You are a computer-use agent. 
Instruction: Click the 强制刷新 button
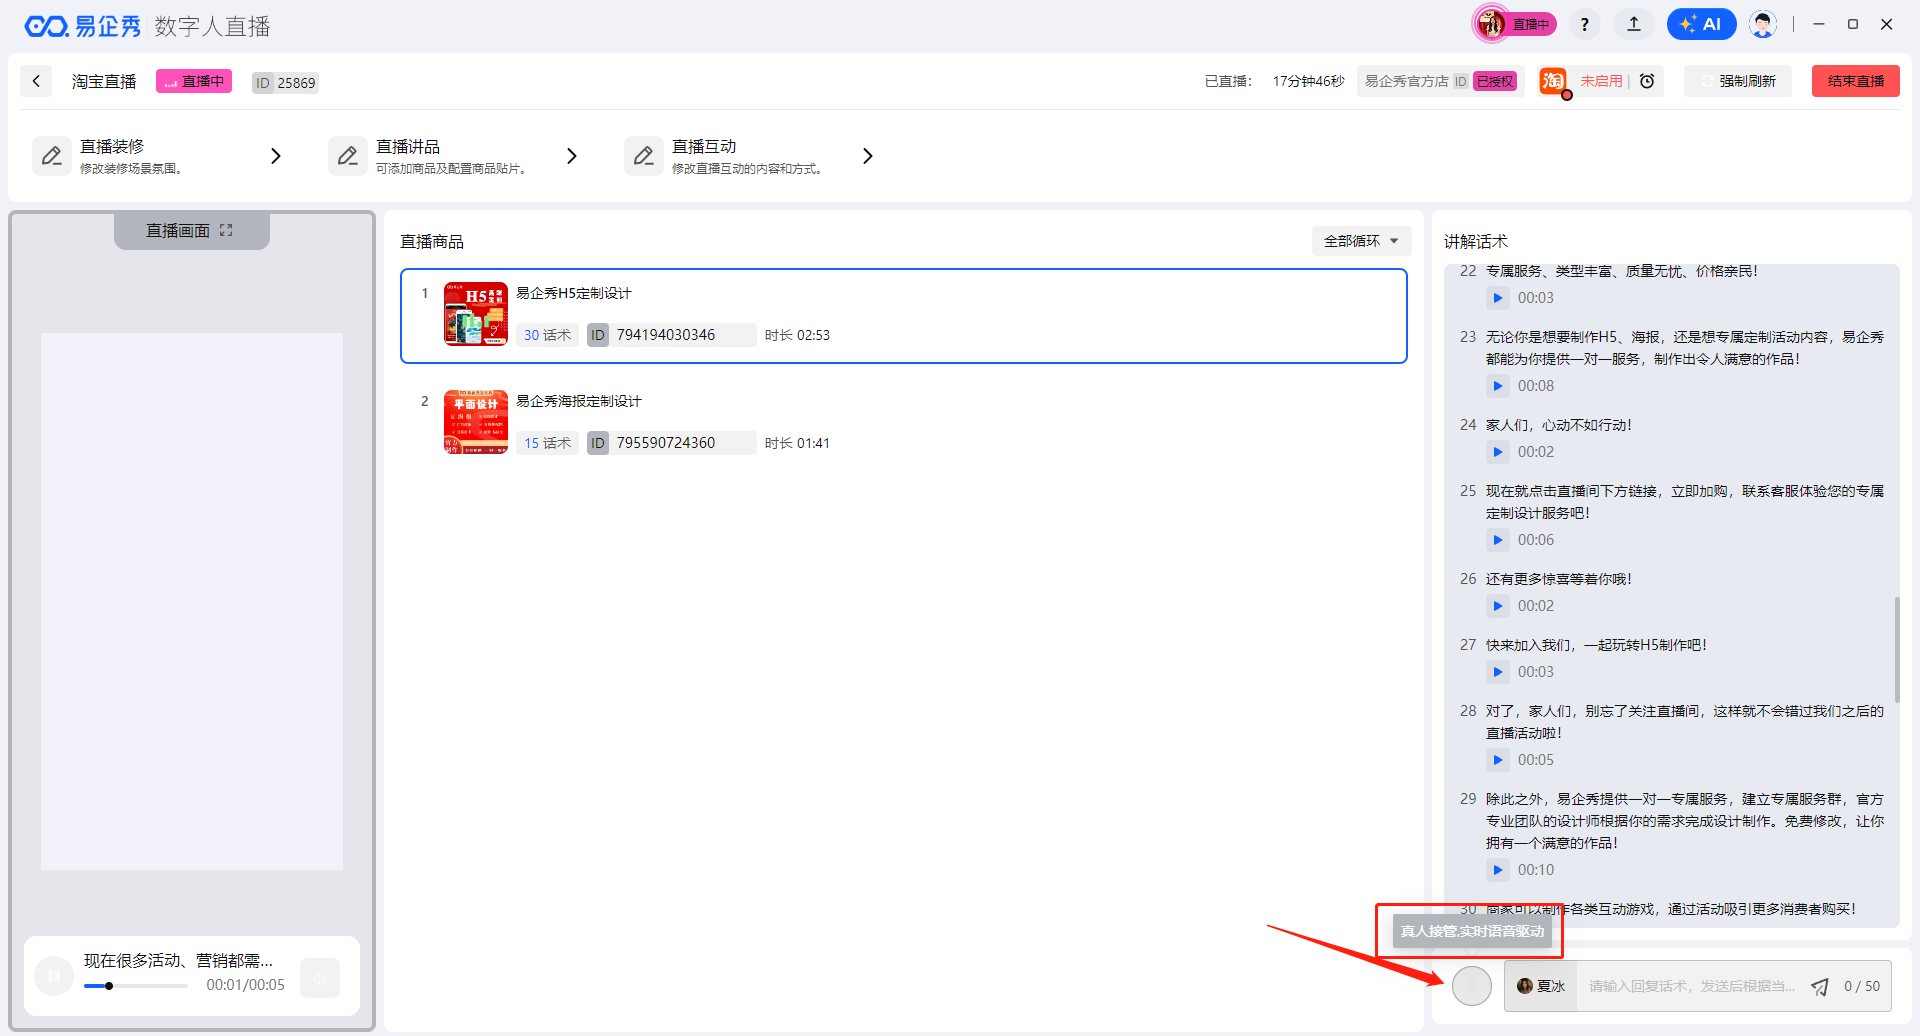point(1738,81)
